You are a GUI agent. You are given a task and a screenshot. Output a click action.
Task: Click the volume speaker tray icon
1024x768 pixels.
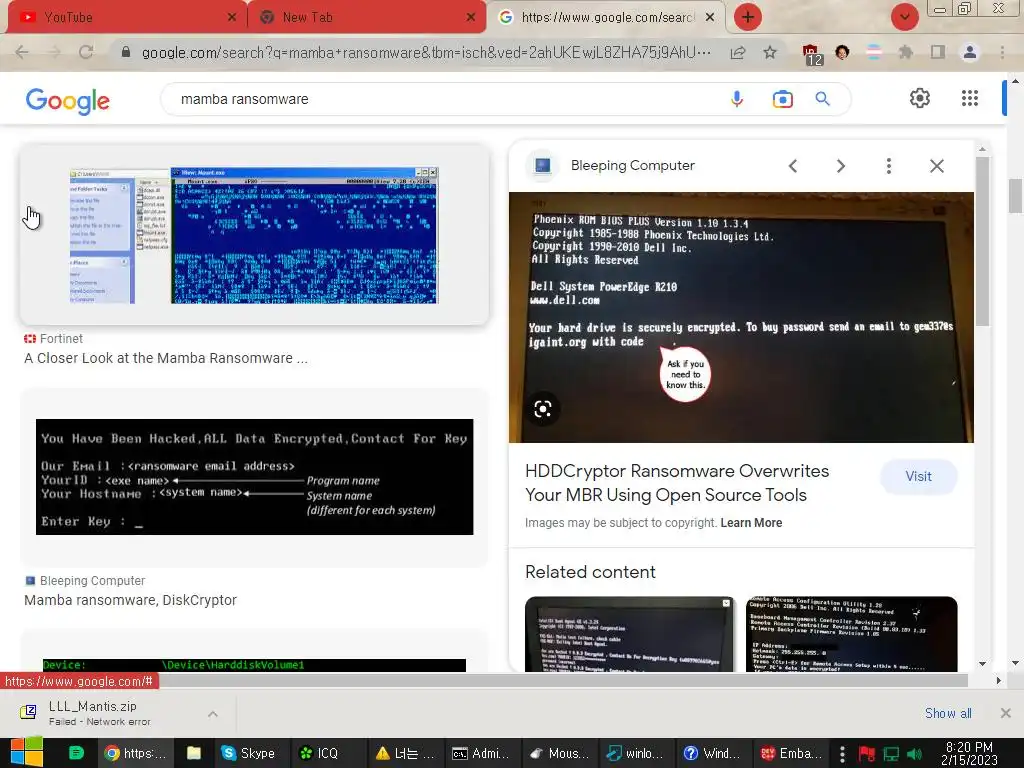(914, 754)
